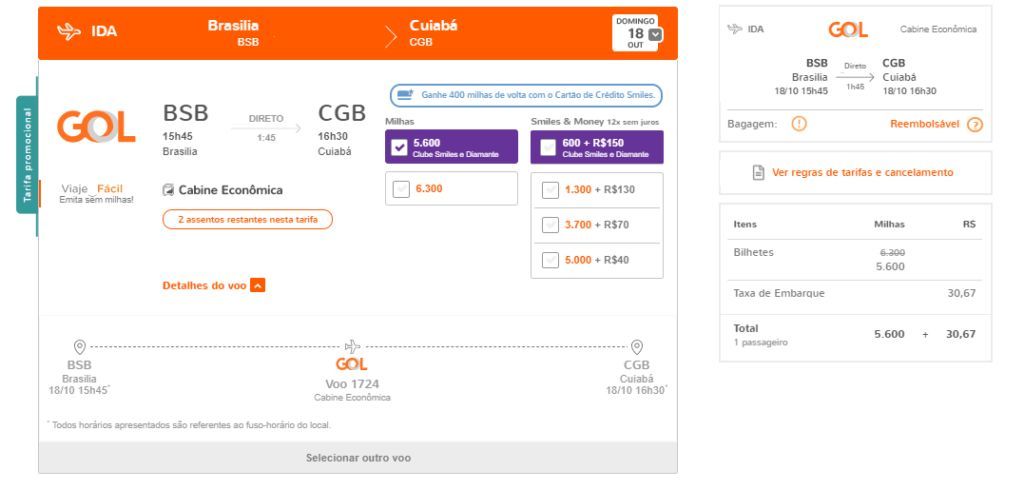
Task: Select the 1.300 + R$130 fare option
Action: pyautogui.click(x=551, y=189)
